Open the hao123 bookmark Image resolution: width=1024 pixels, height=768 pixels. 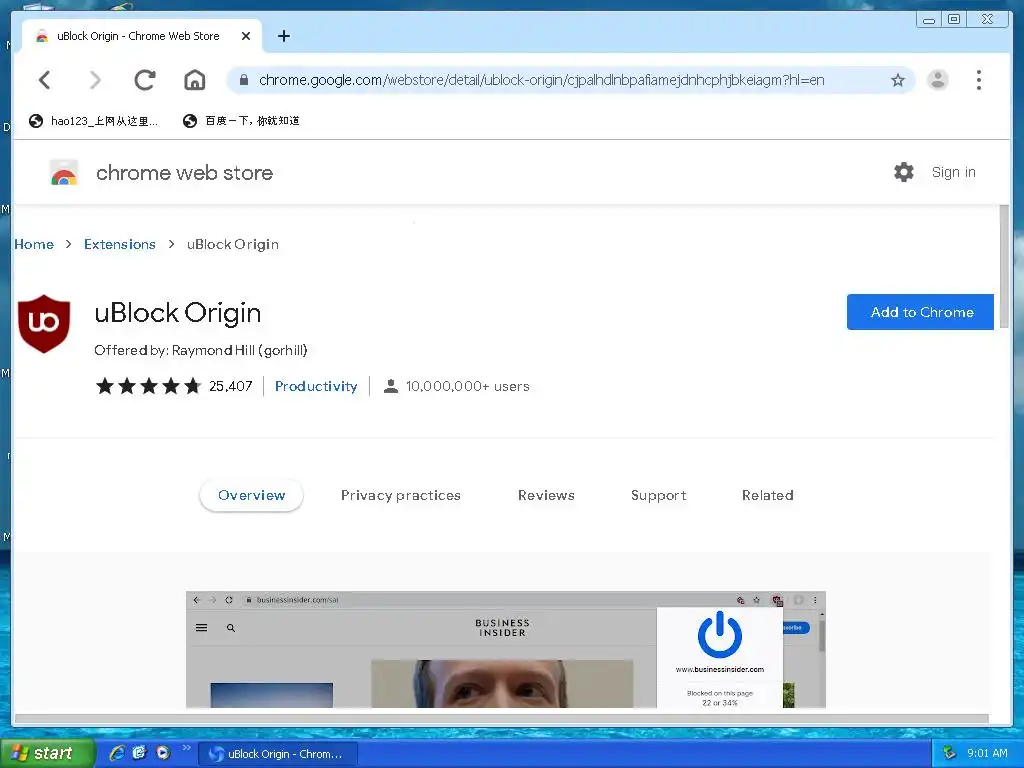(x=93, y=121)
